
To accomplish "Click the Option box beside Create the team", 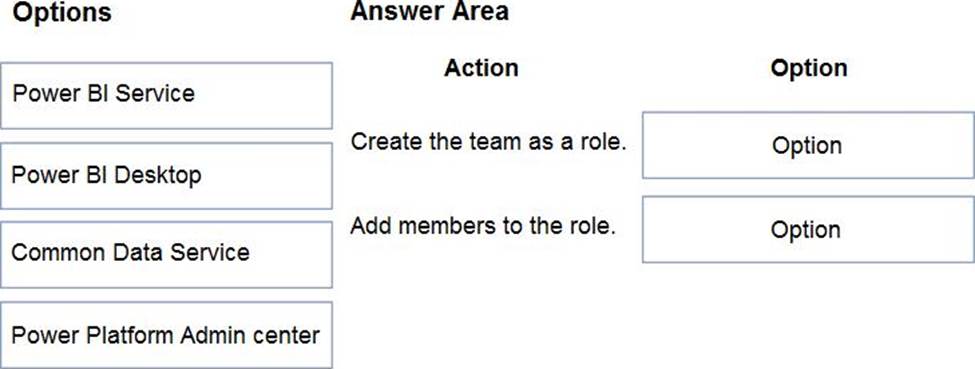I will 808,145.
